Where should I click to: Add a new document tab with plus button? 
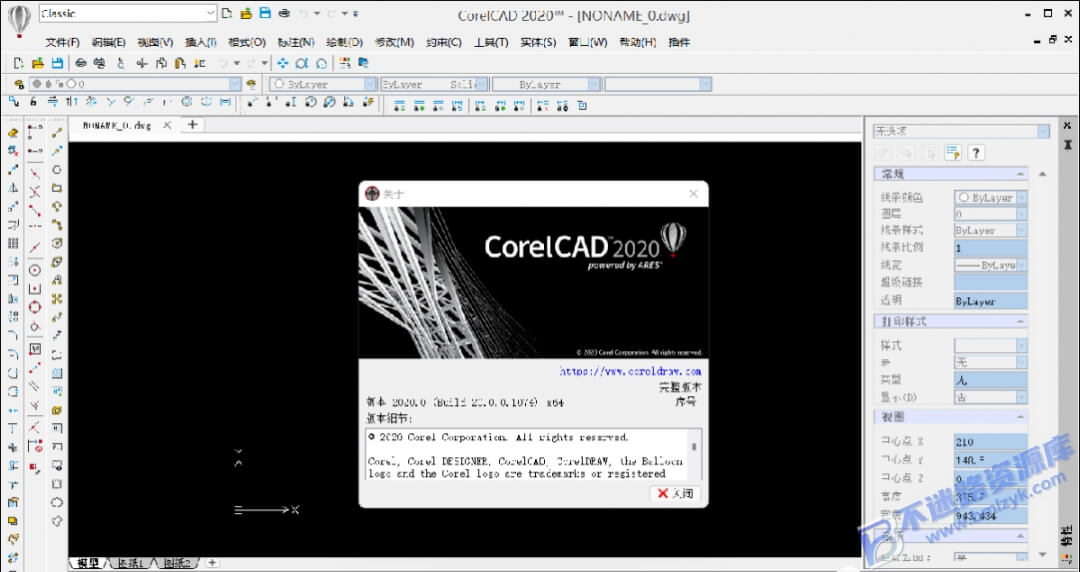click(193, 125)
